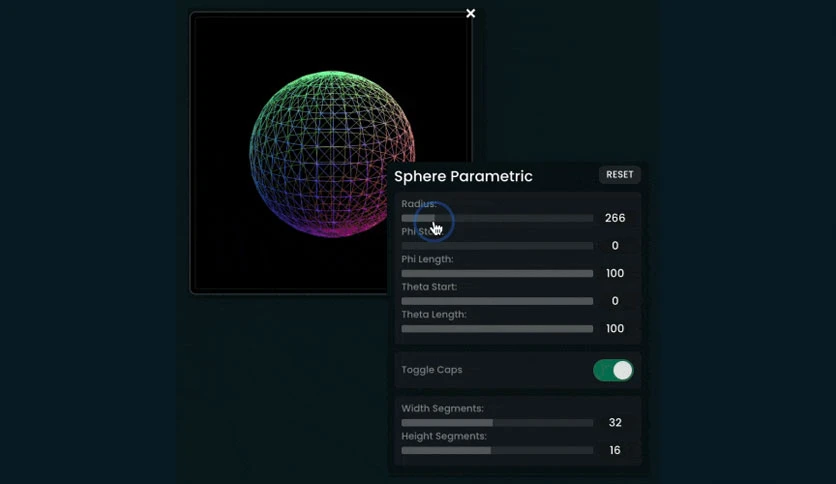Select the Width Segments value 32
836x484 pixels.
(x=615, y=423)
